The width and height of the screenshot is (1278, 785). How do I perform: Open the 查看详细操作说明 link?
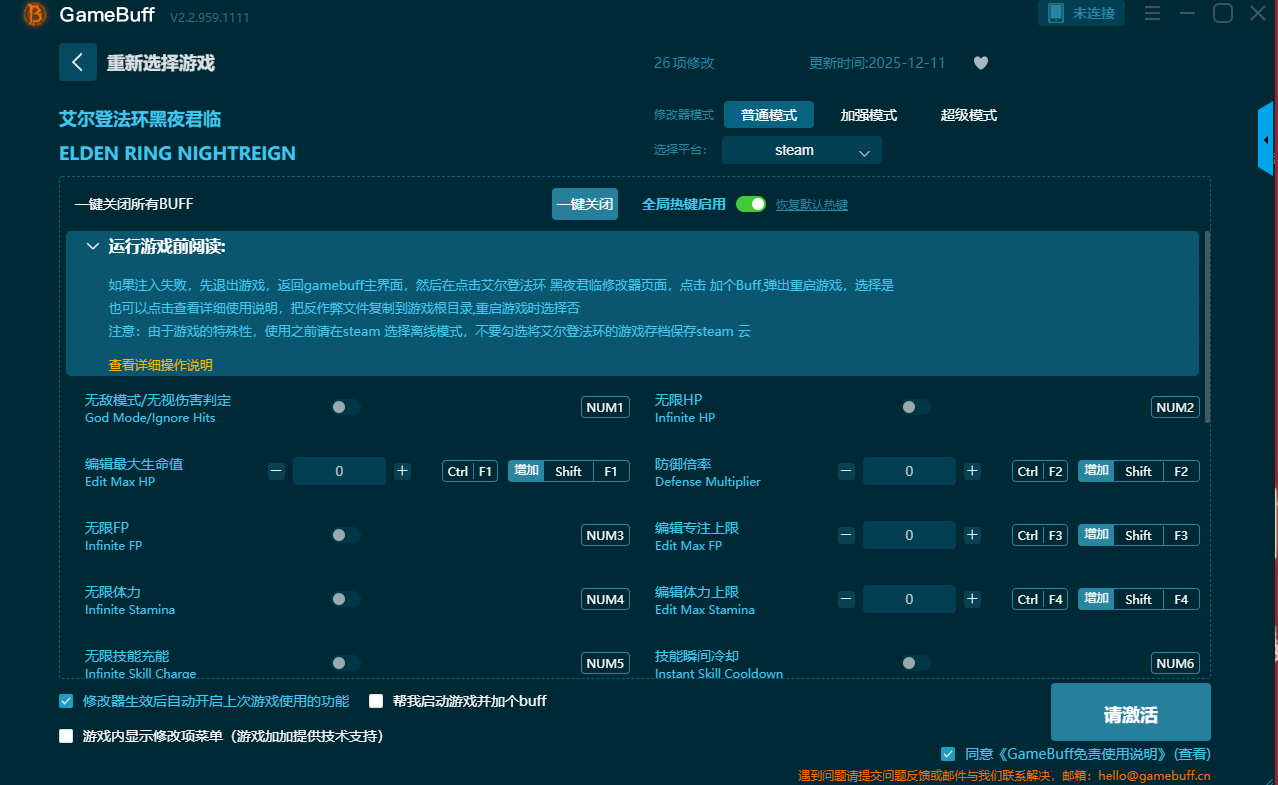160,365
